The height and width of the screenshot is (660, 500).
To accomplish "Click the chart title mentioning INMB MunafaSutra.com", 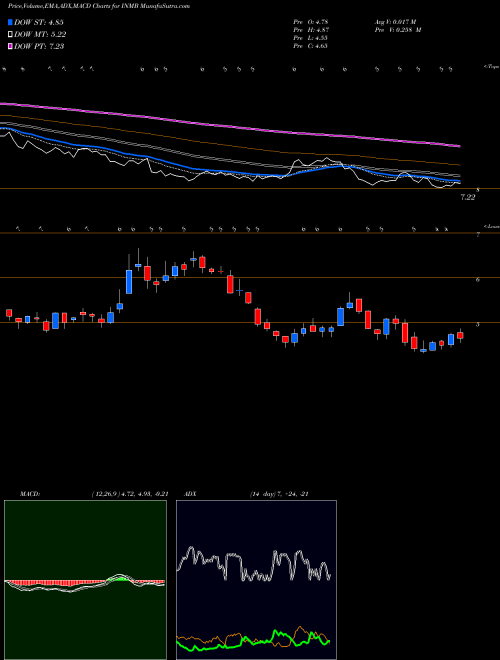I will point(99,6).
